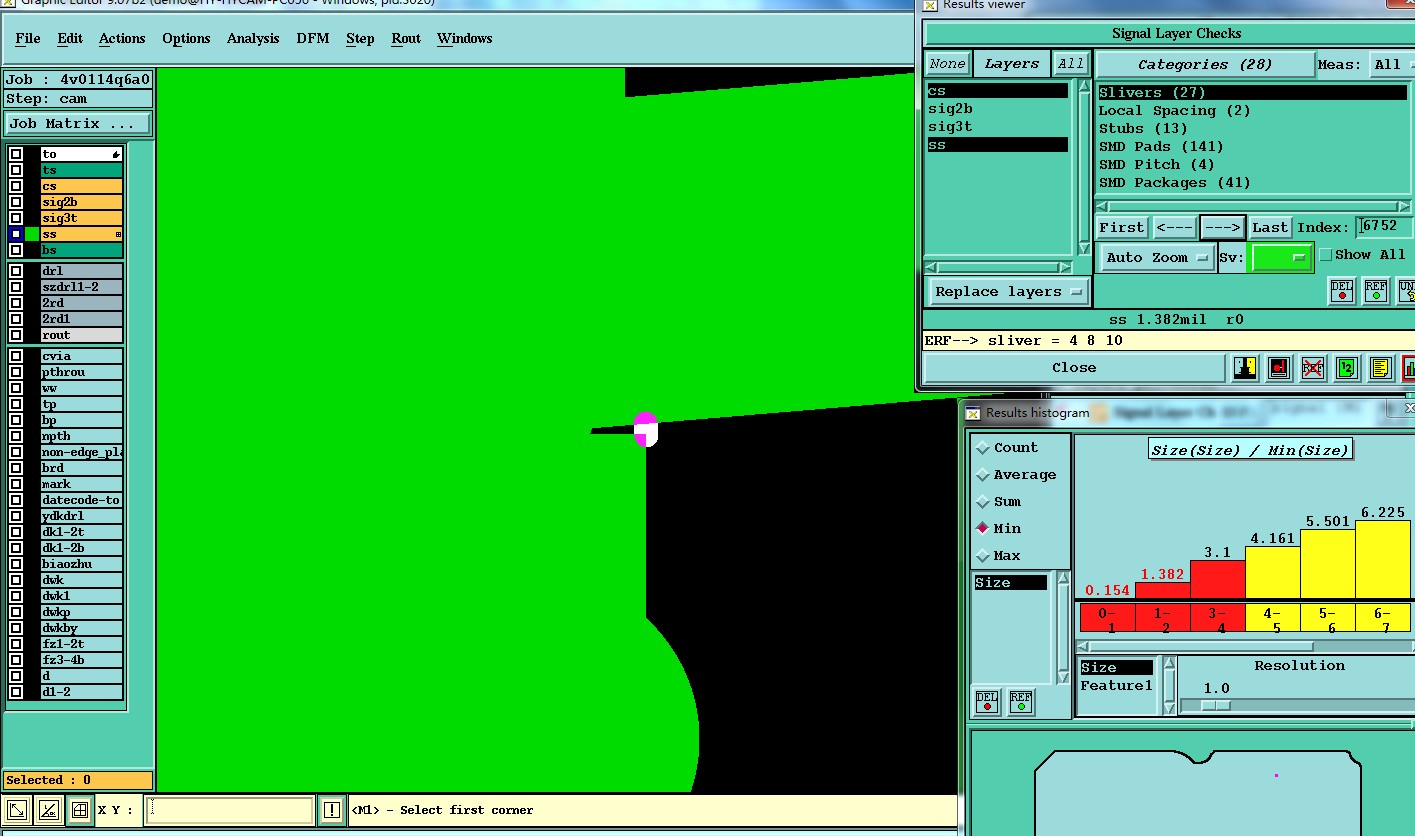Click the DEL icon in Results histogram

987,702
